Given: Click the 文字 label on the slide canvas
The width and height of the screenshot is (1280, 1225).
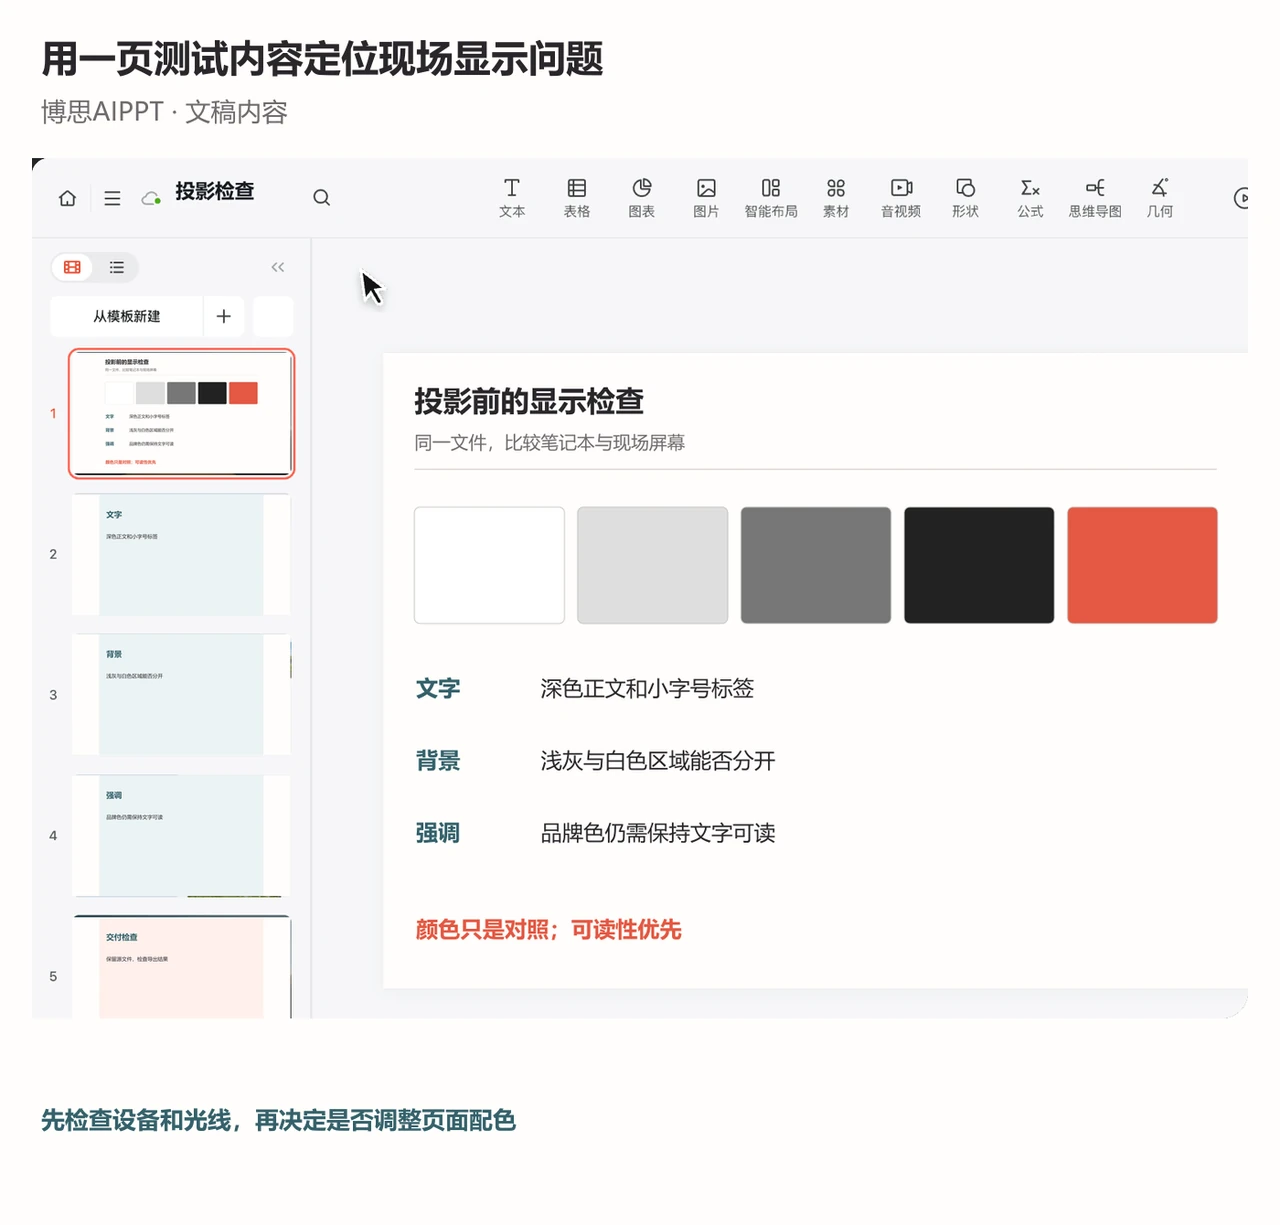Looking at the screenshot, I should [x=438, y=688].
